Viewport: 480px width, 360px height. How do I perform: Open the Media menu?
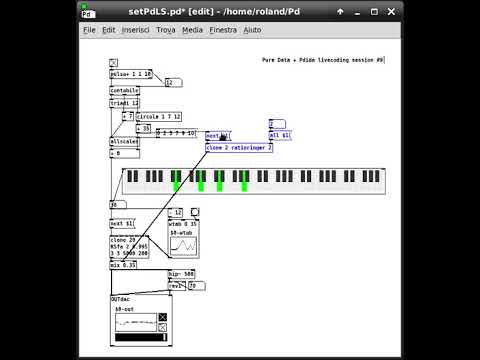(192, 30)
